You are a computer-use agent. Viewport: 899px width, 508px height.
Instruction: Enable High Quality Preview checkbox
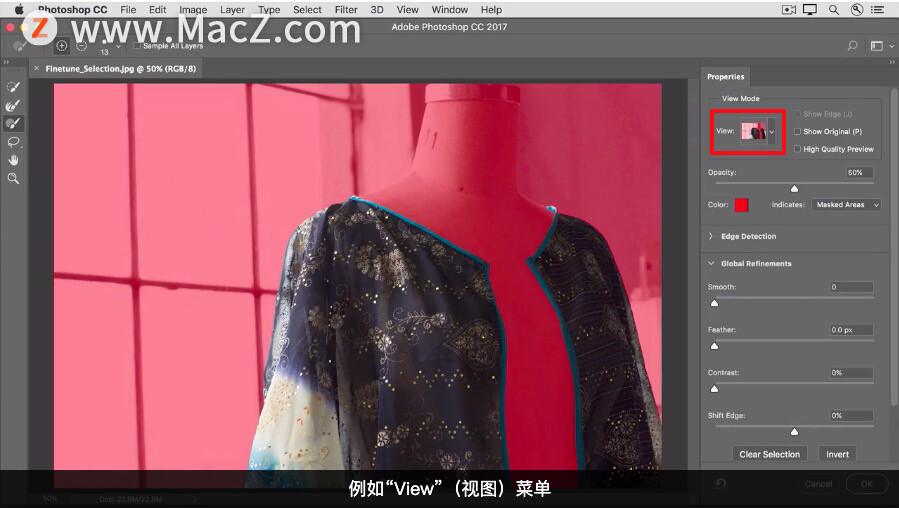(x=797, y=149)
